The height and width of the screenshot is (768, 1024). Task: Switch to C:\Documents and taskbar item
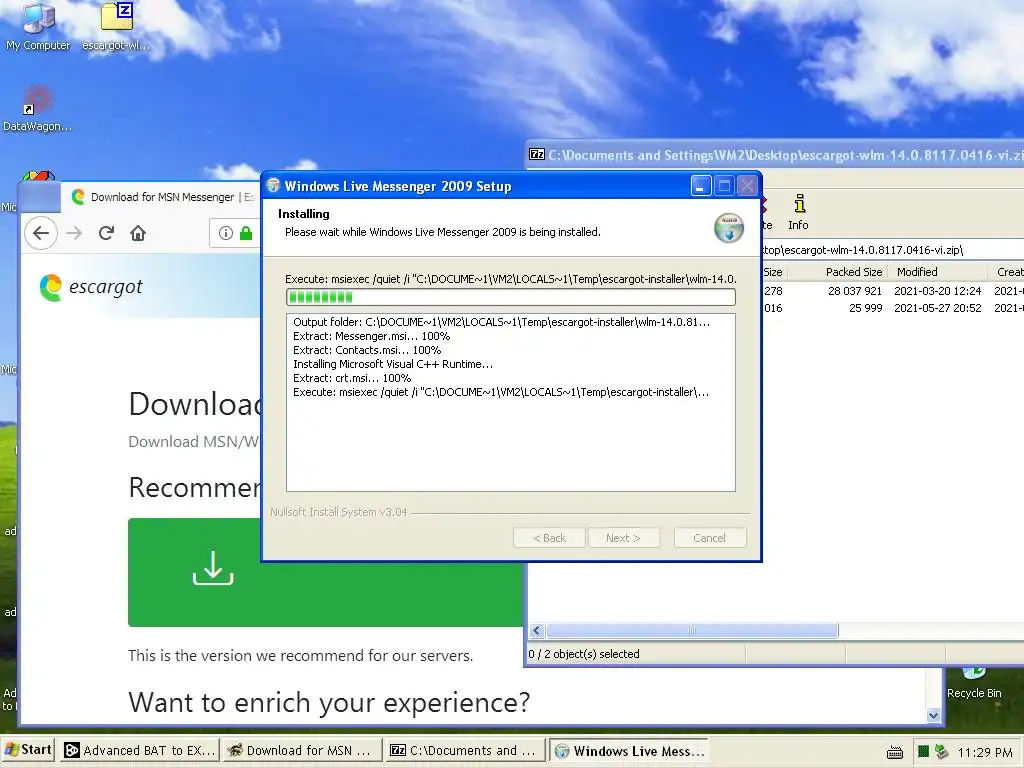point(464,751)
